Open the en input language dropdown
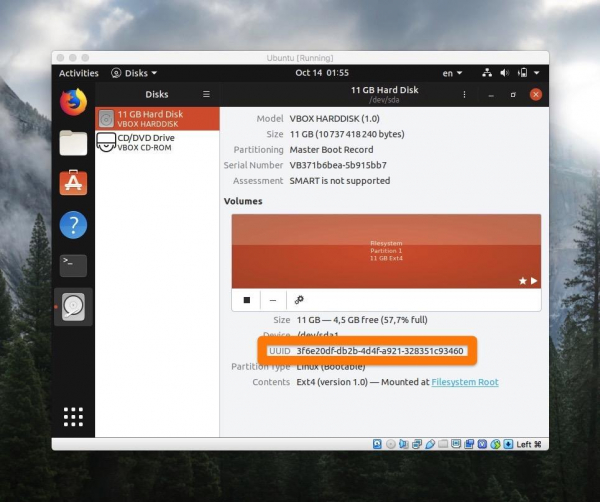 (452, 73)
